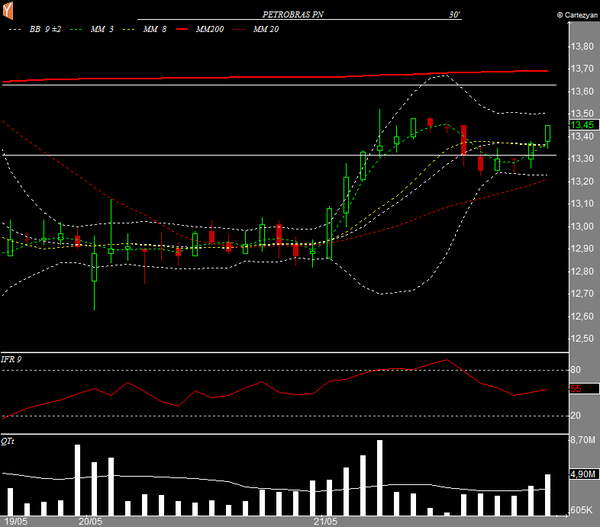Click the last green candlestick on the chart
Image resolution: width=600 pixels, height=527 pixels.
tap(548, 133)
